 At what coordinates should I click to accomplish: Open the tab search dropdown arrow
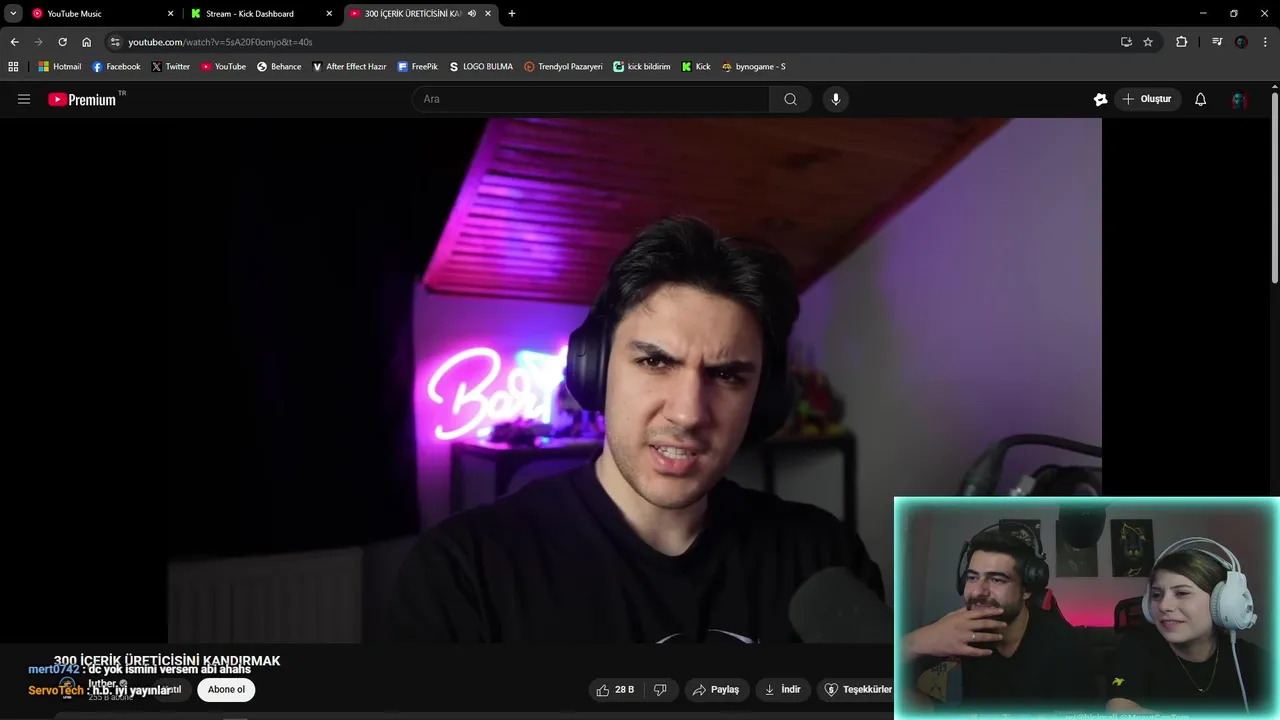13,13
